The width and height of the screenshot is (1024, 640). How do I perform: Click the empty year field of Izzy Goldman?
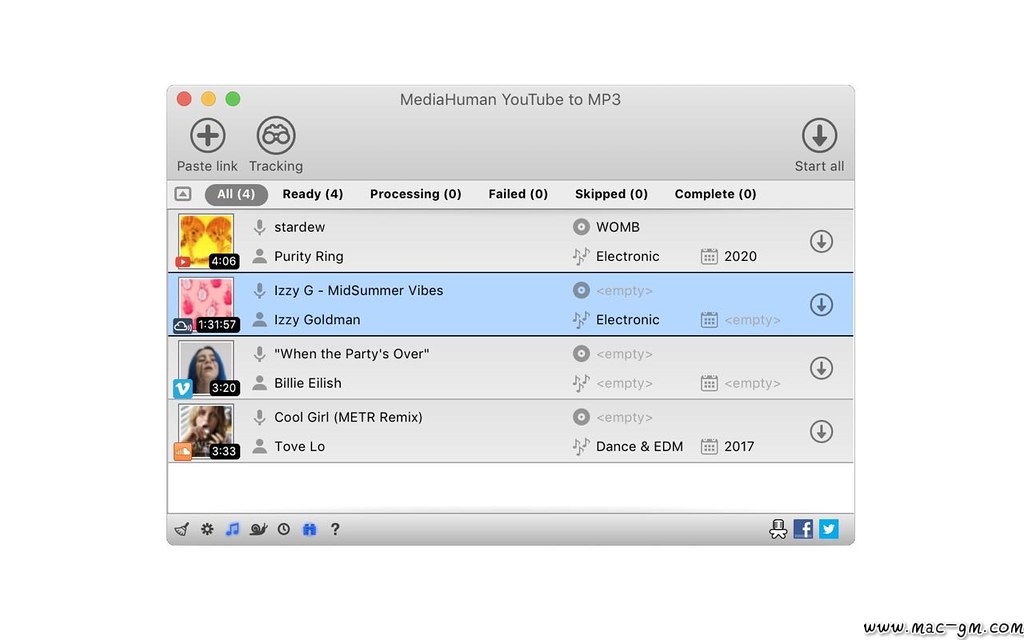752,320
